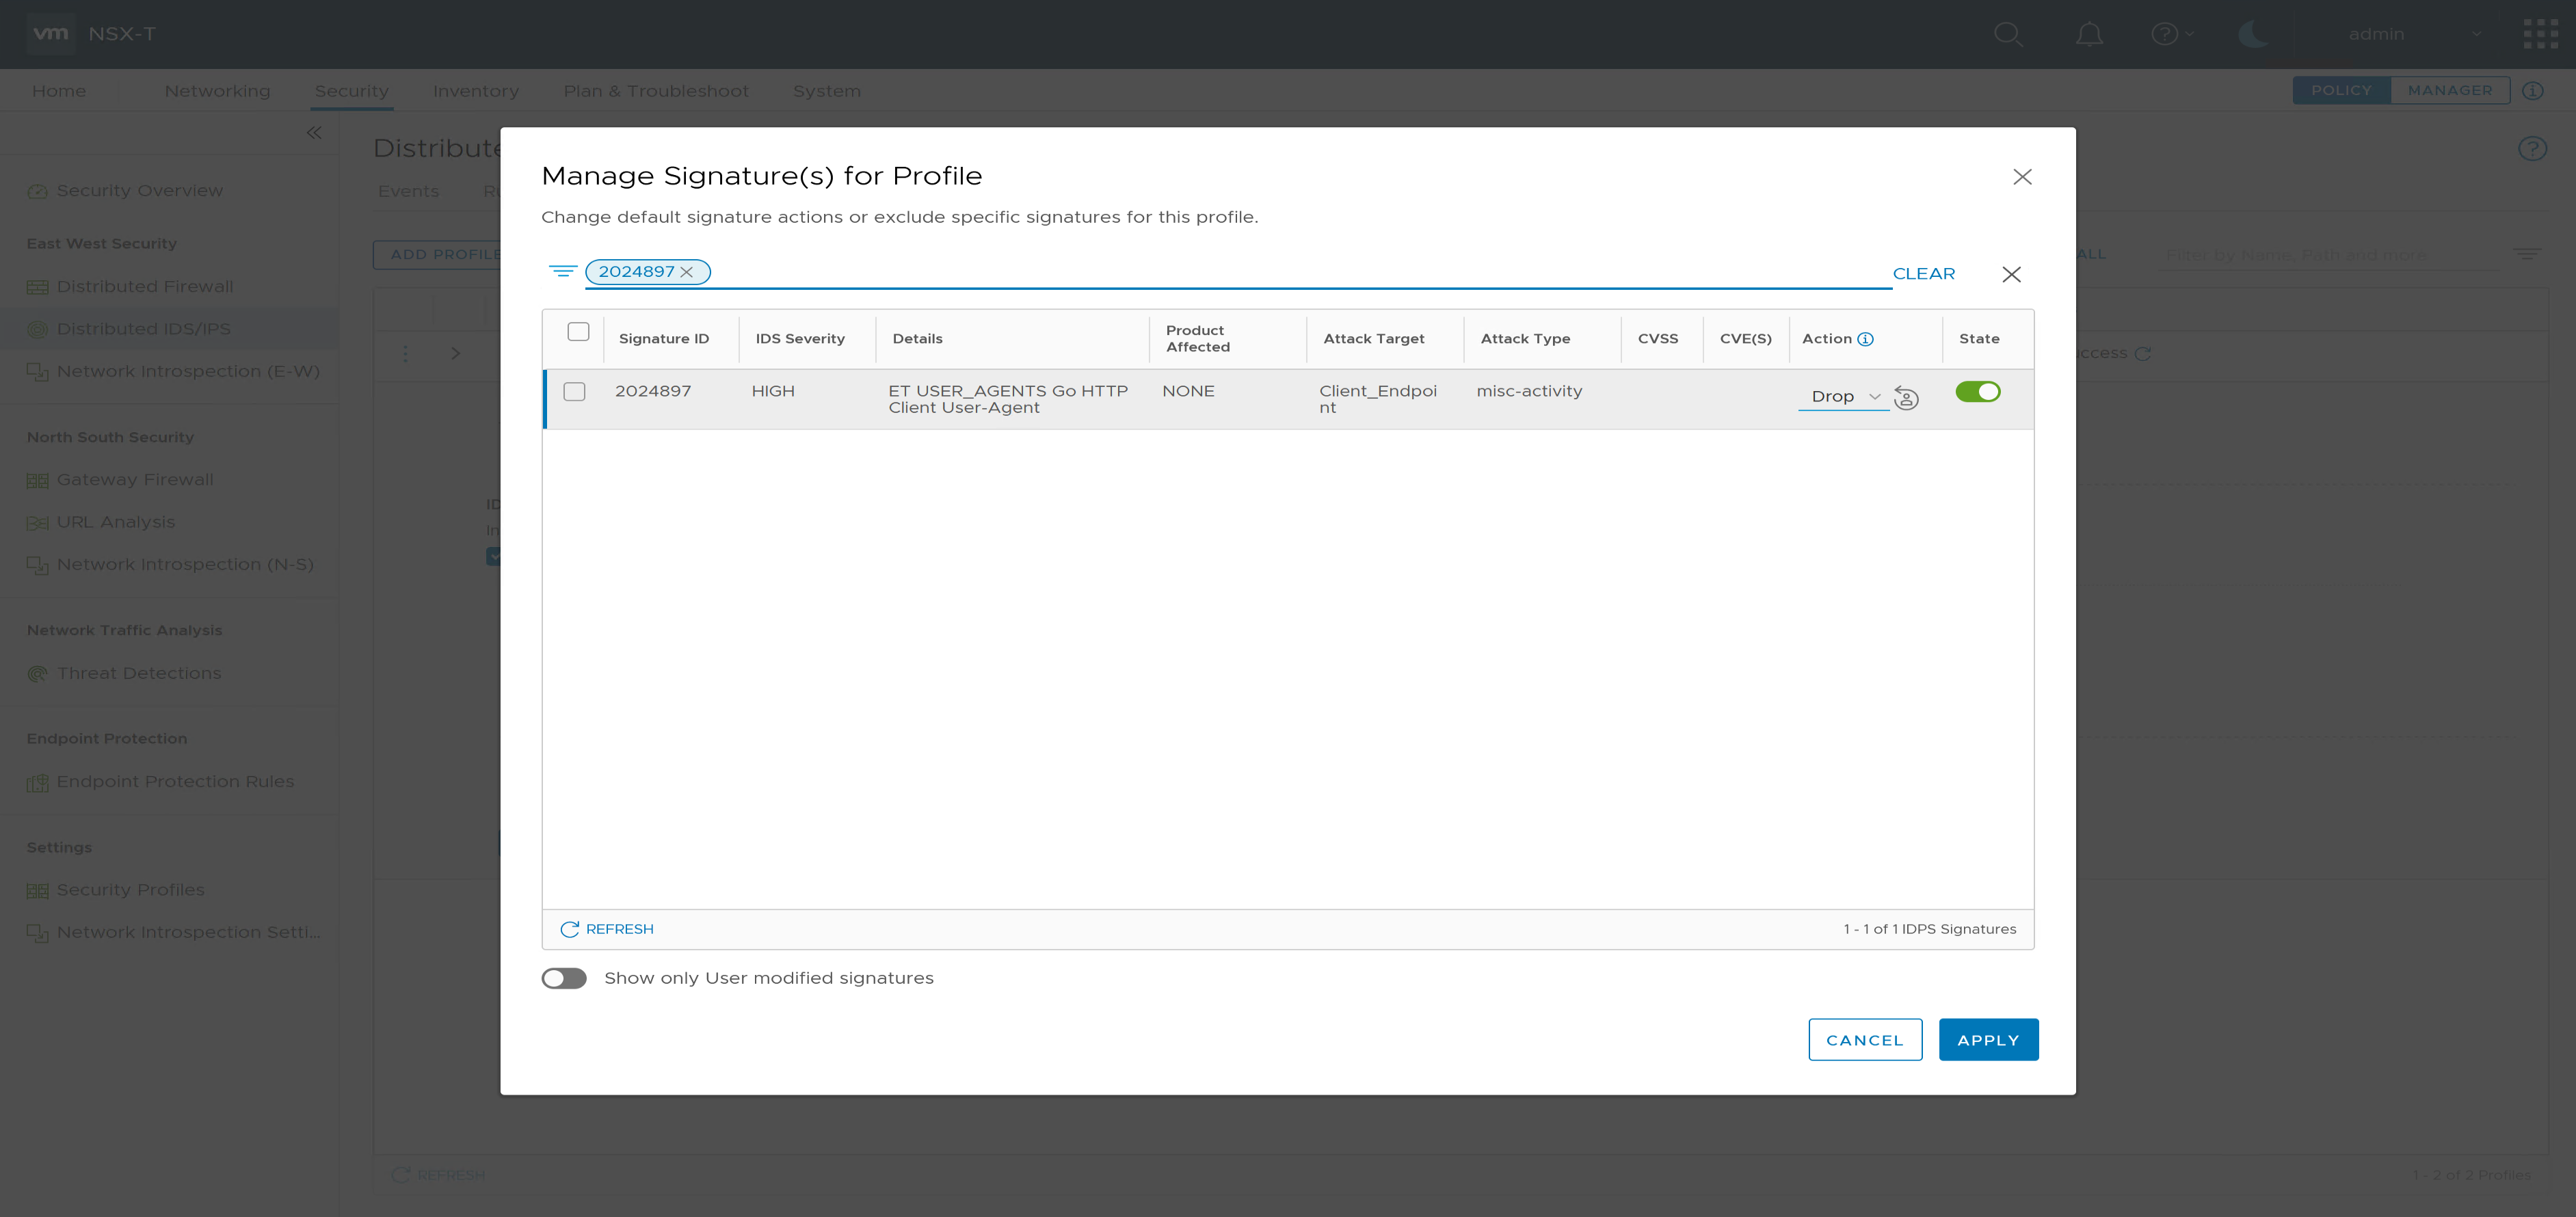The width and height of the screenshot is (2576, 1217).
Task: Click CLEAR to reset filters
Action: 1923,274
